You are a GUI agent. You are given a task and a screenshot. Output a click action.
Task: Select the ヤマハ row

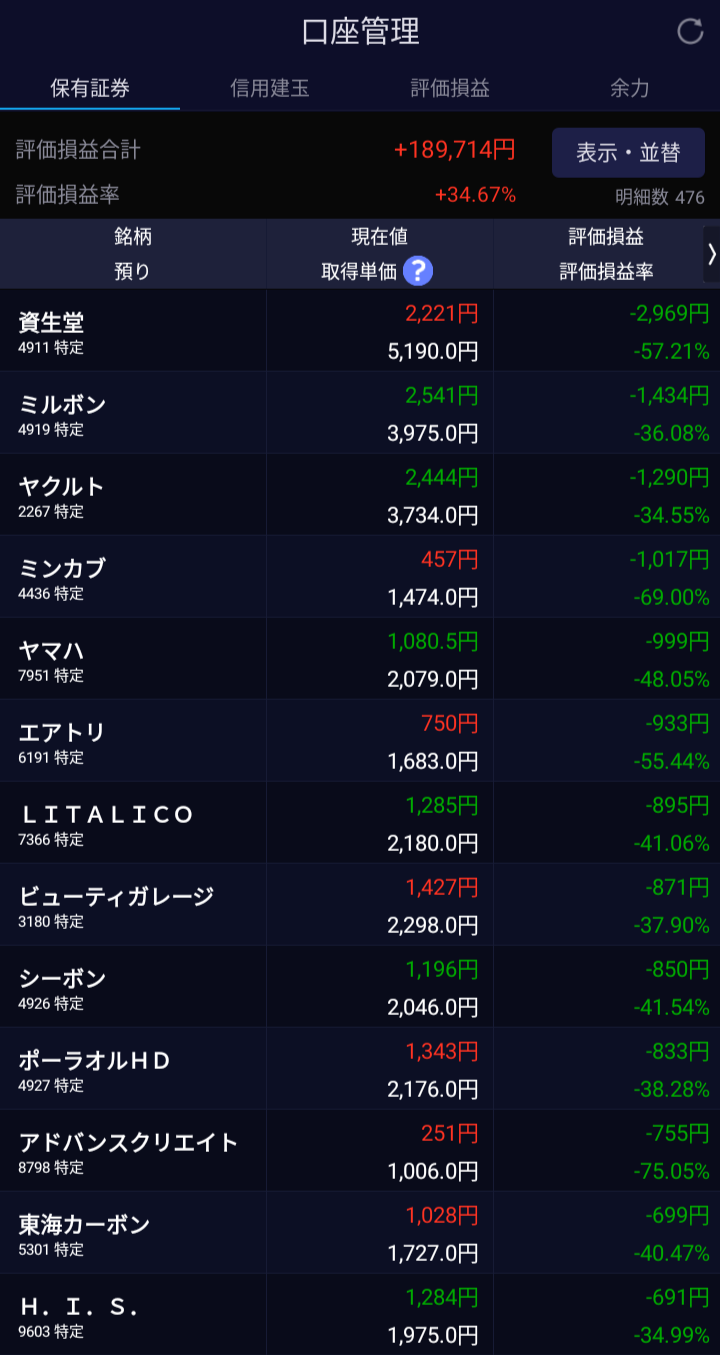click(x=360, y=659)
